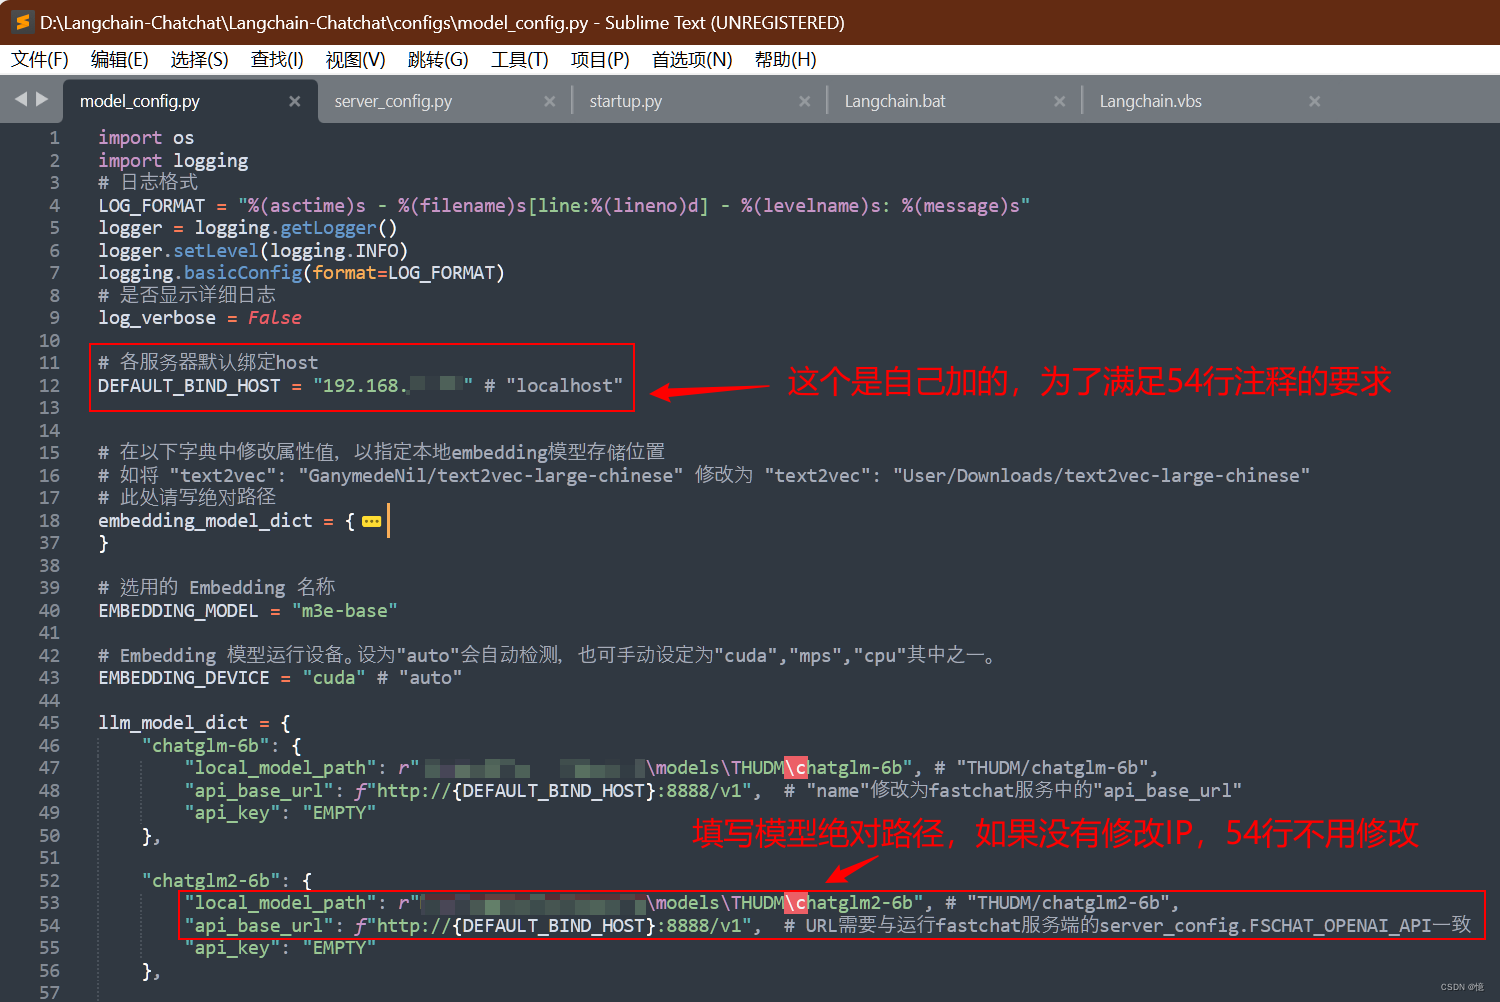Click the DEFAULT_BIND_HOST assignment name on line 12
This screenshot has height=1002, width=1500.
pos(189,386)
